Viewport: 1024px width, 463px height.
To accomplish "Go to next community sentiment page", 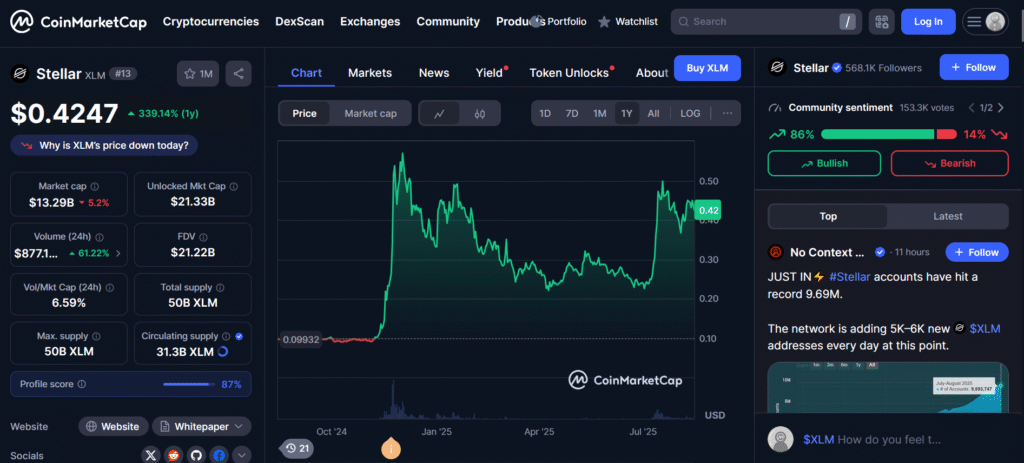I will (x=1000, y=108).
